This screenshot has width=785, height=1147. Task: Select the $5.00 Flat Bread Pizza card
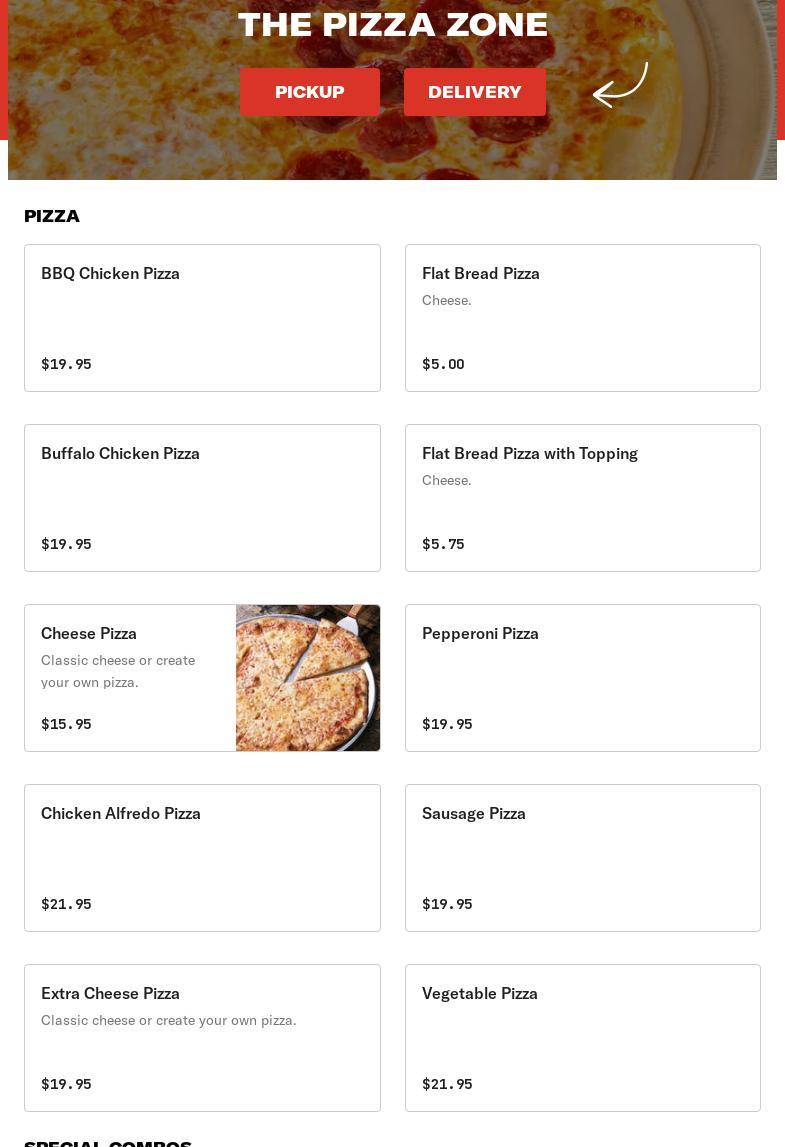[582, 318]
